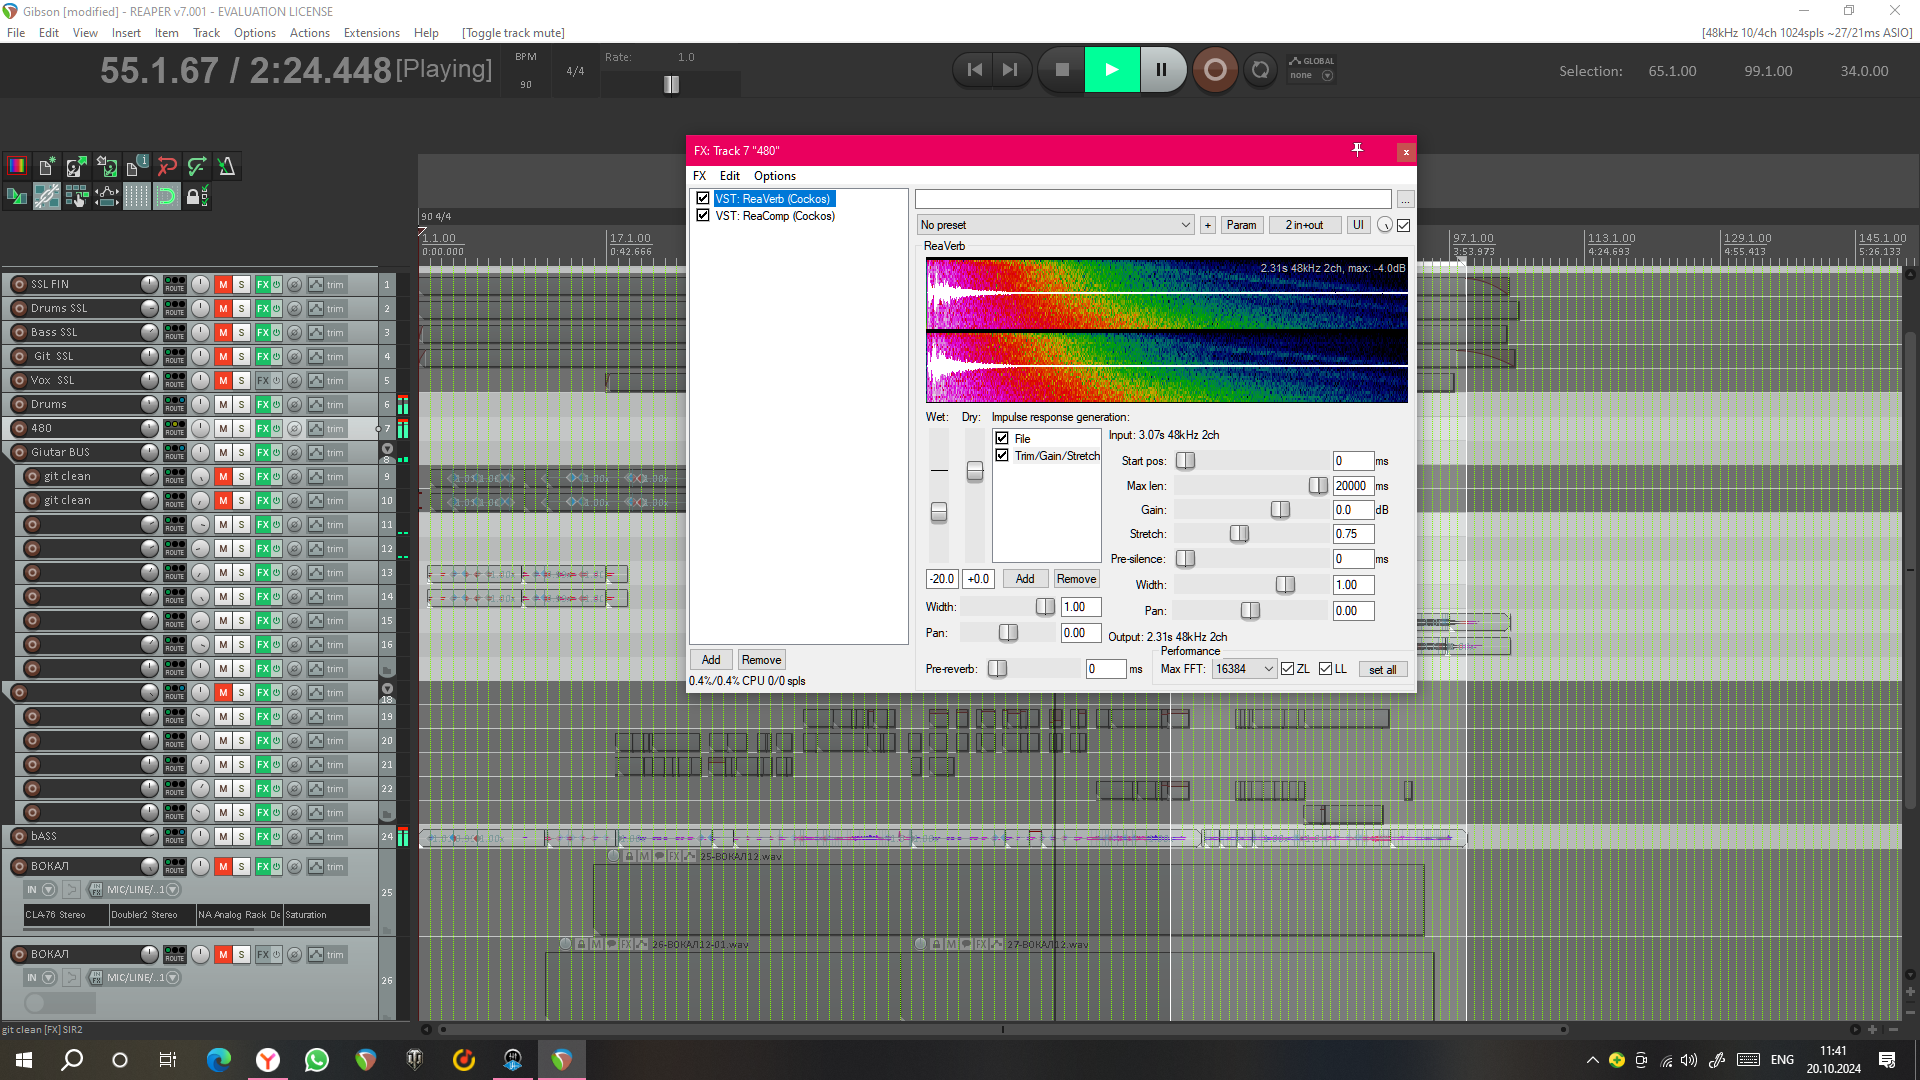Click the Stop transport button
The width and height of the screenshot is (1920, 1080).
coord(1062,70)
